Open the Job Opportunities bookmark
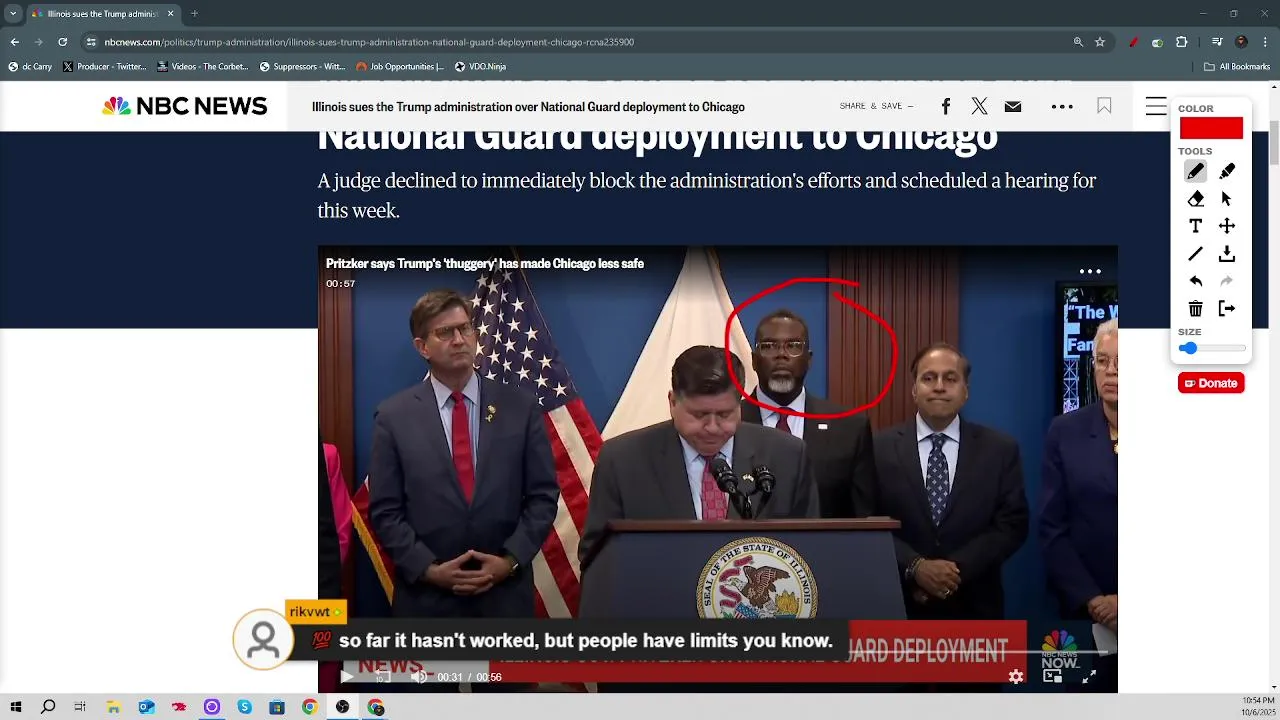The height and width of the screenshot is (720, 1280). [400, 67]
